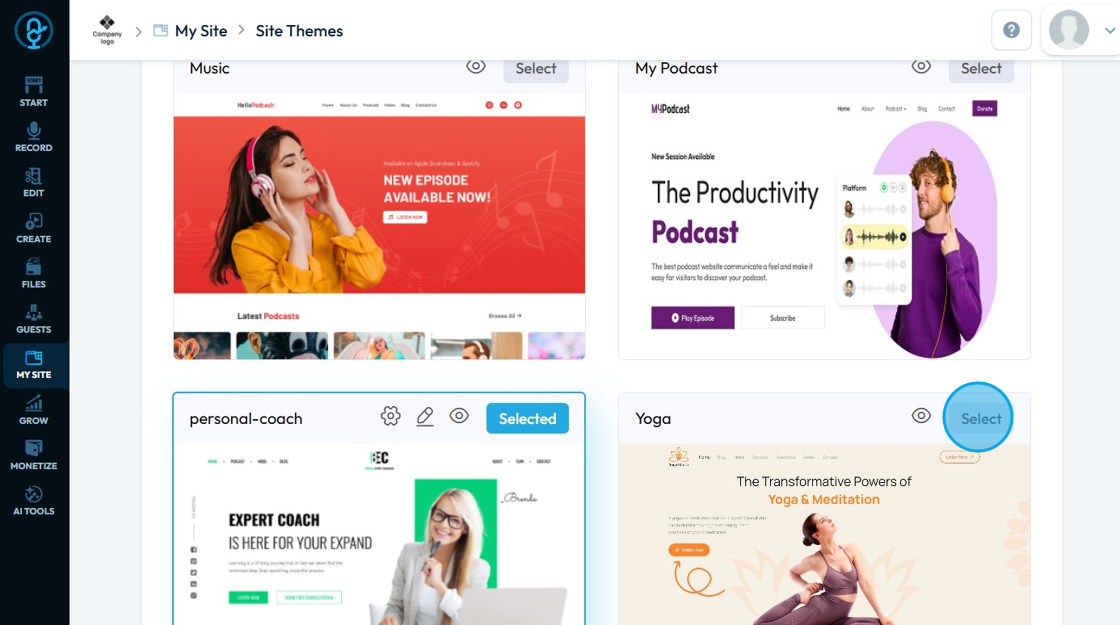Open the Start item in the sidebar
Viewport: 1120px width, 625px height.
34,92
